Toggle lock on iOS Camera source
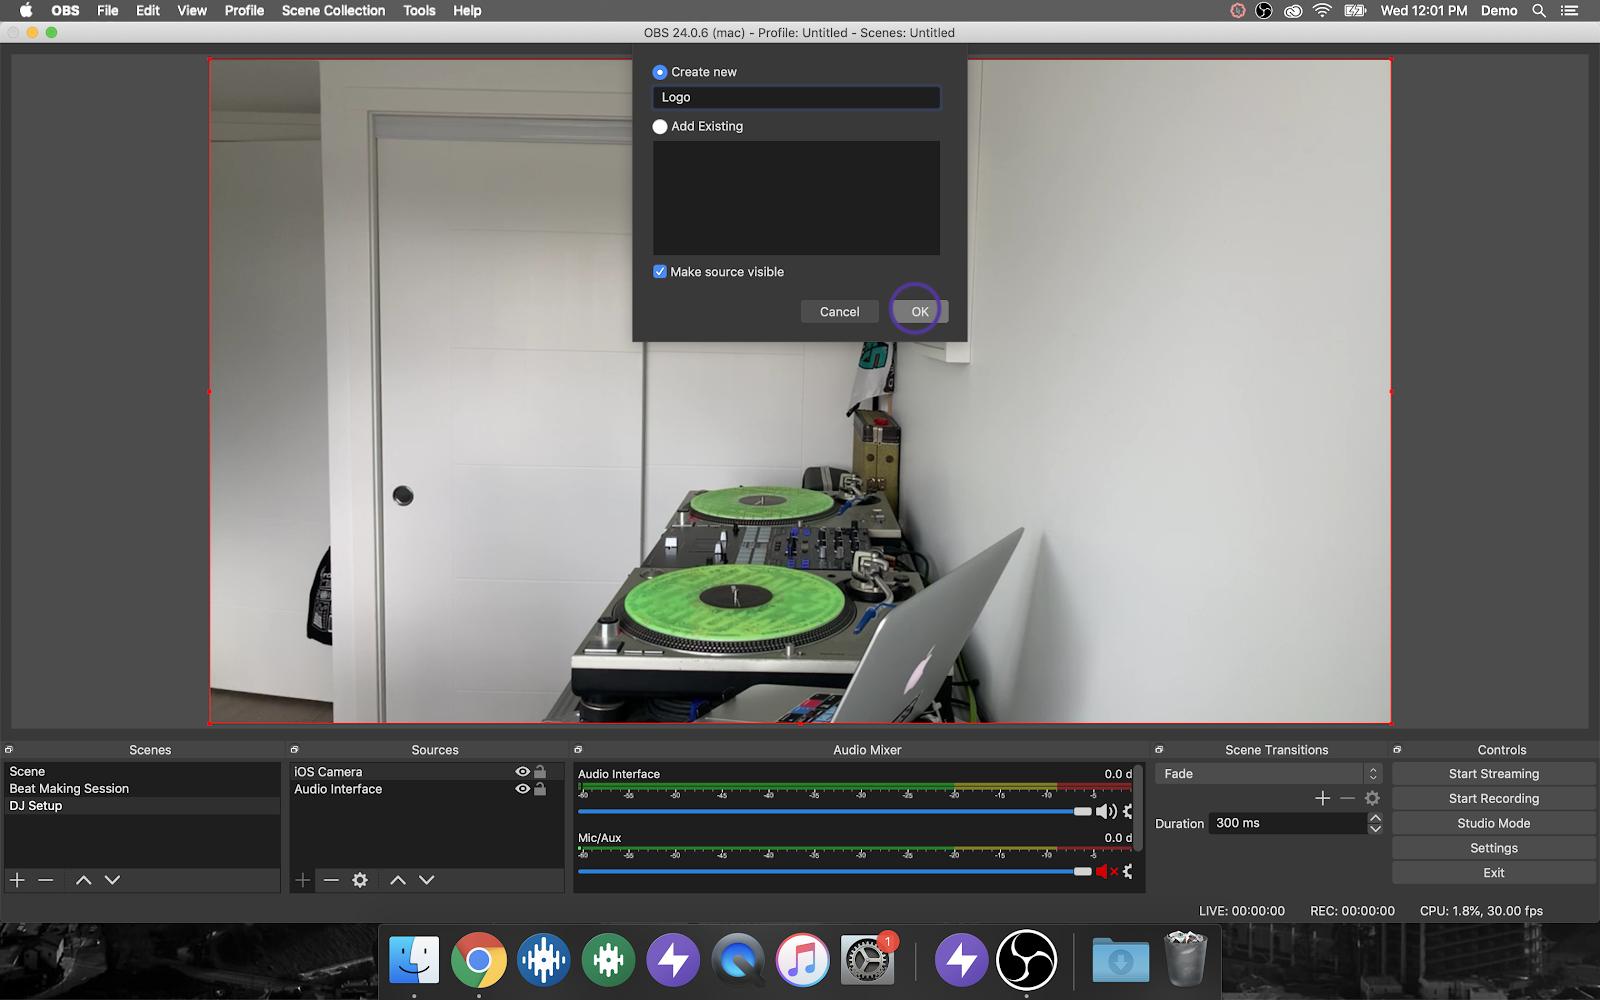Image resolution: width=1600 pixels, height=1000 pixels. pyautogui.click(x=540, y=772)
